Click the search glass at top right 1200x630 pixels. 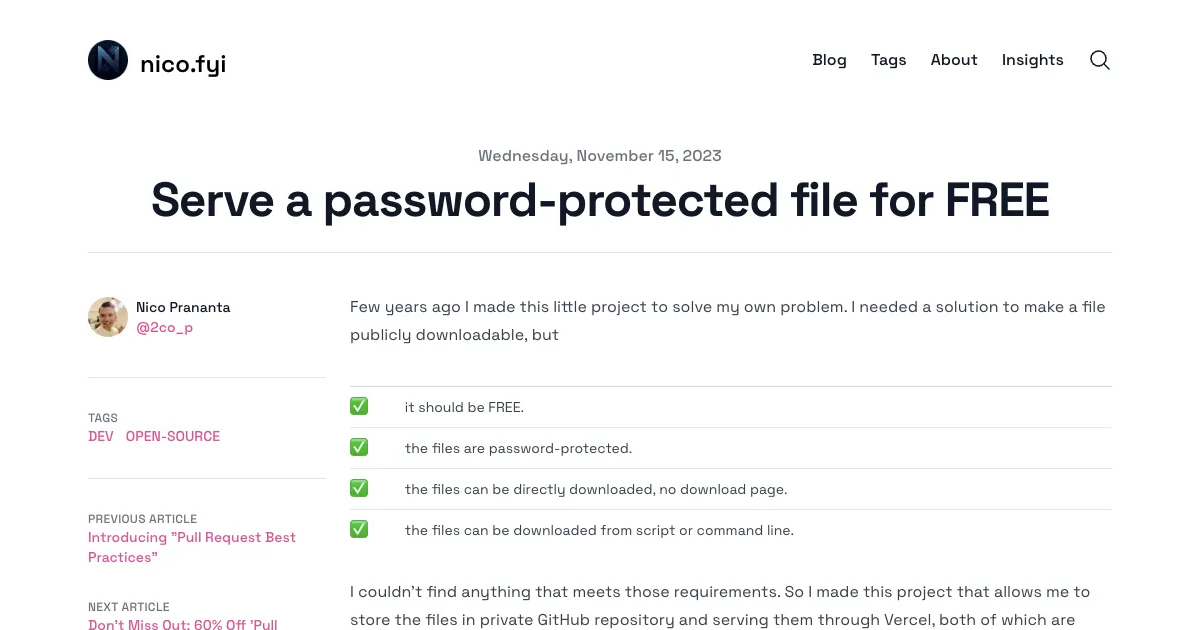tap(1099, 60)
